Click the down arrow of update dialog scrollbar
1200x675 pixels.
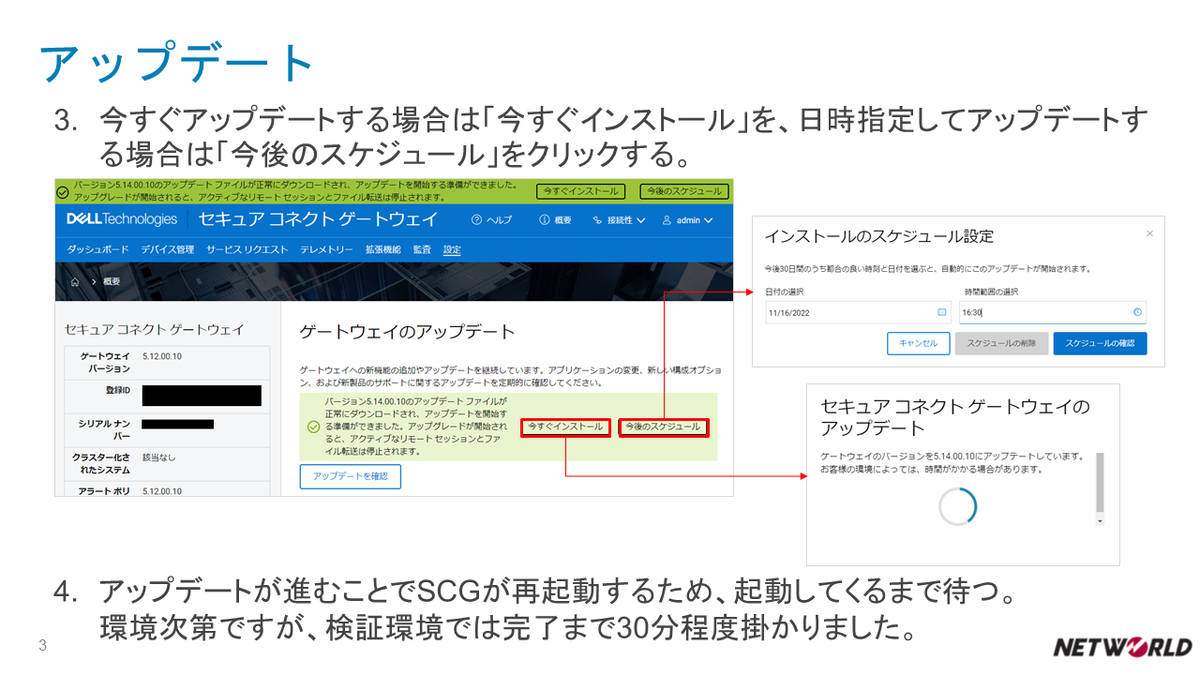(x=1100, y=521)
